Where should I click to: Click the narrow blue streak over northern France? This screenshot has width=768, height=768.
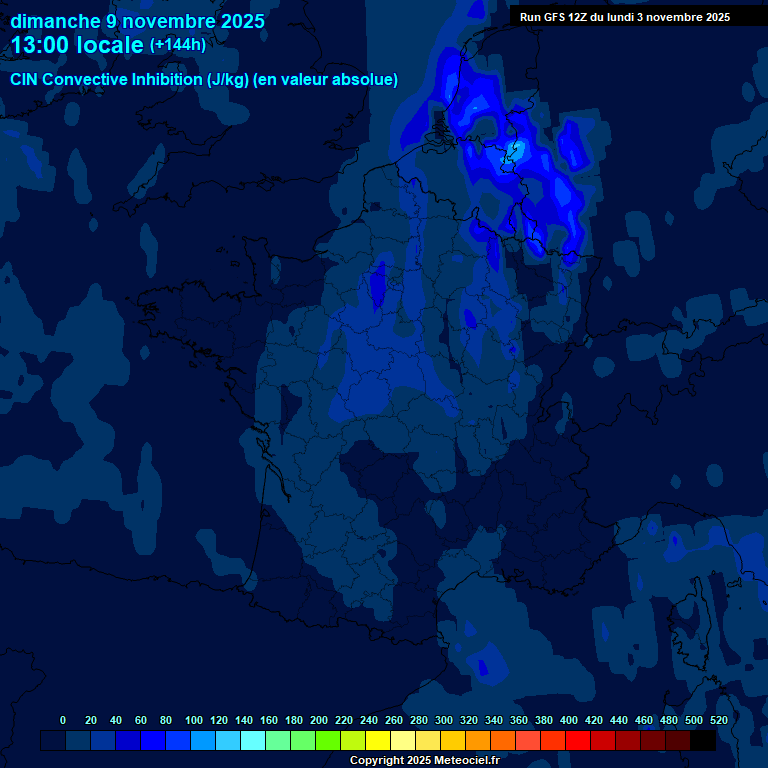378,286
